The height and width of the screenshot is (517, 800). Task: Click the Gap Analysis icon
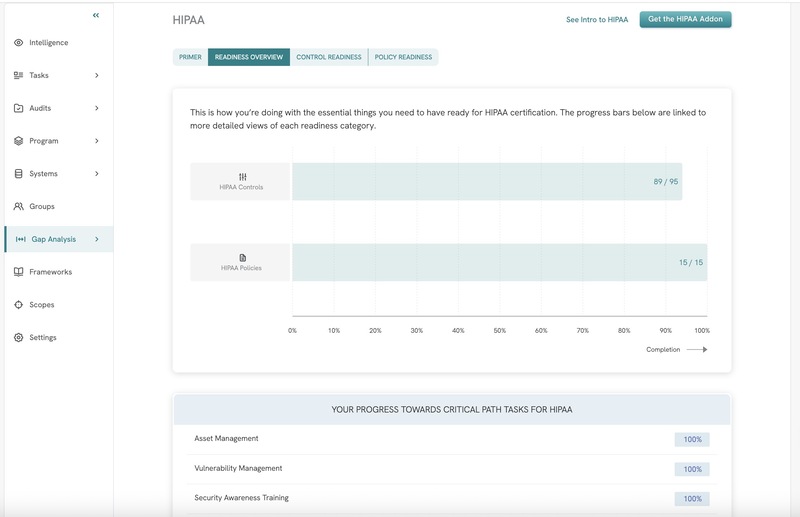click(20, 239)
